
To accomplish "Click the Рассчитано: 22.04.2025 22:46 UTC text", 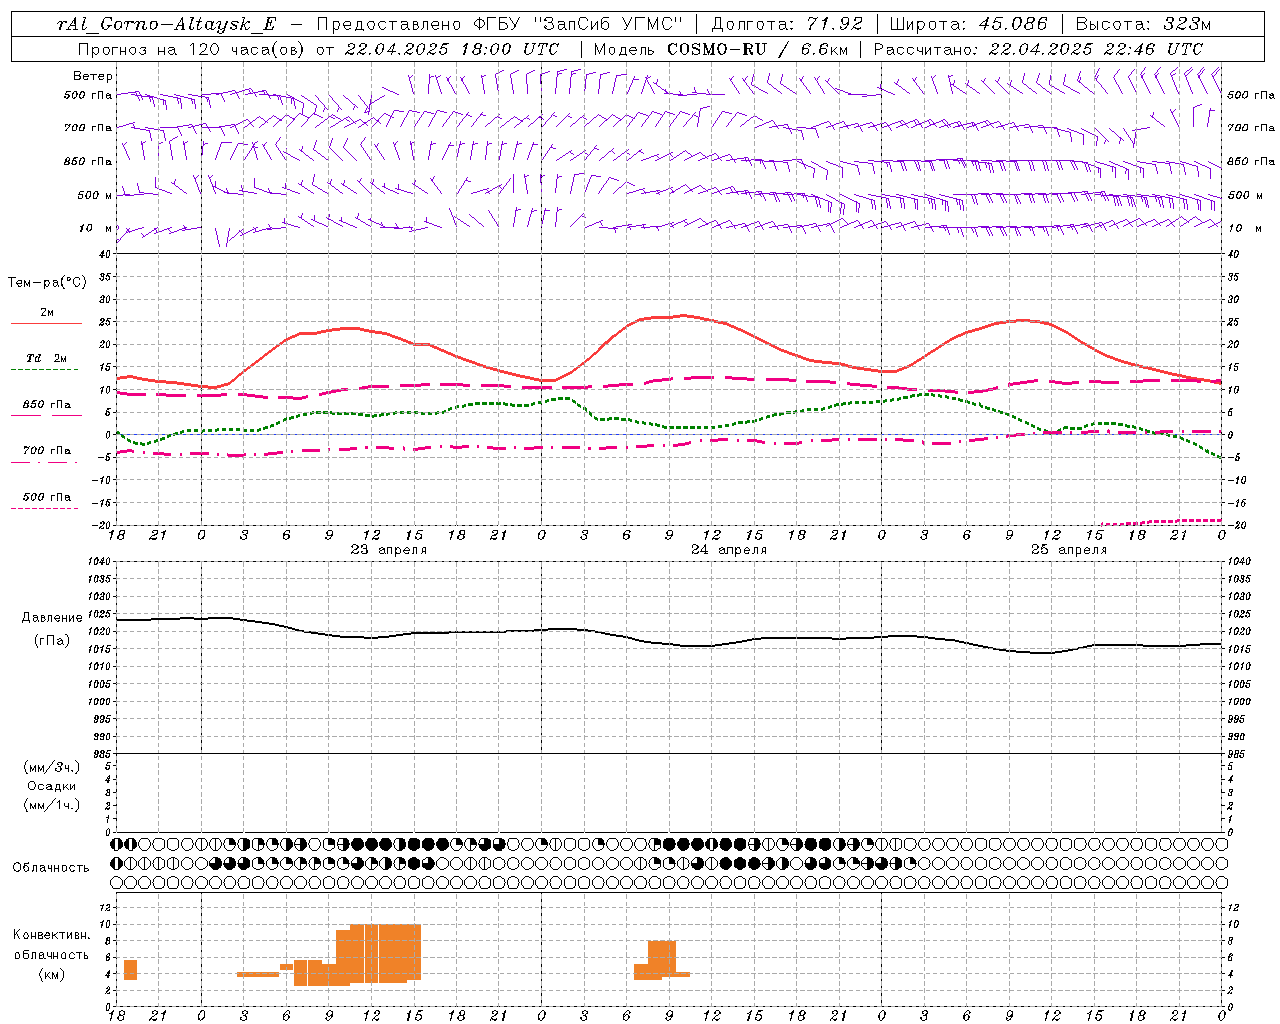I will tap(1038, 49).
